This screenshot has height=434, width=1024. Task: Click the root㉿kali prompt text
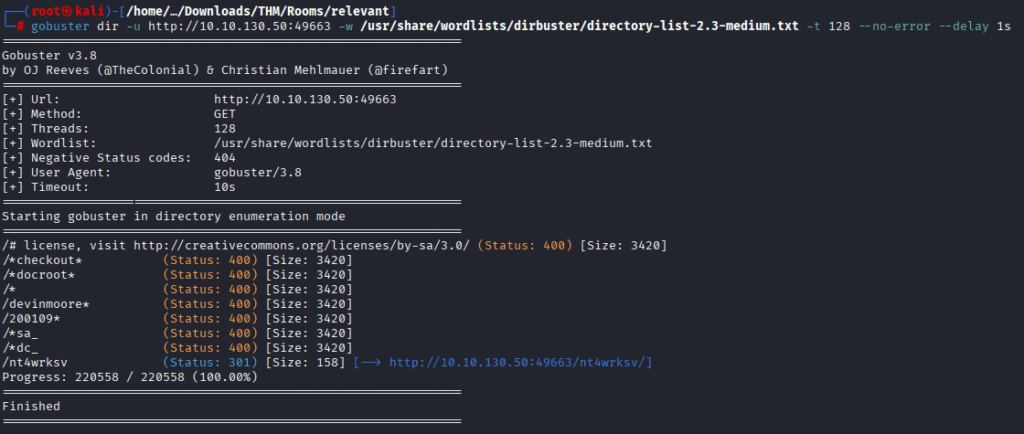[55, 9]
